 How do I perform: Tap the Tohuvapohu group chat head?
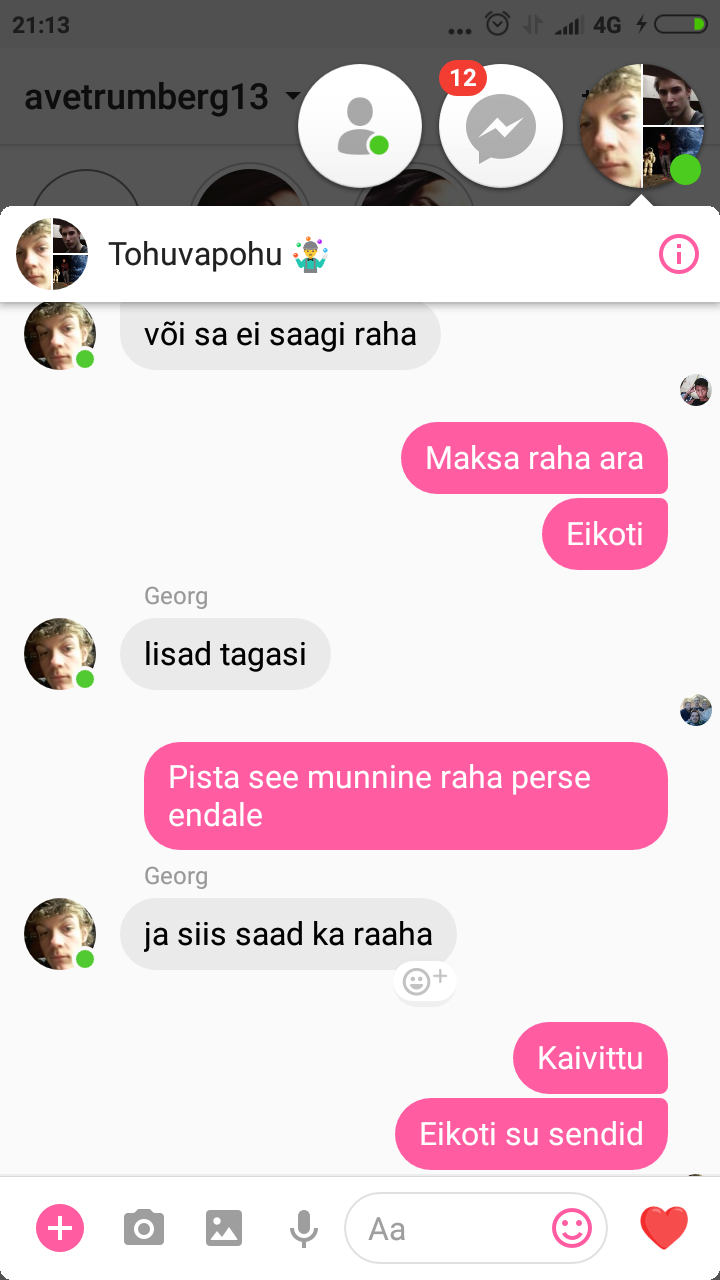coord(642,127)
